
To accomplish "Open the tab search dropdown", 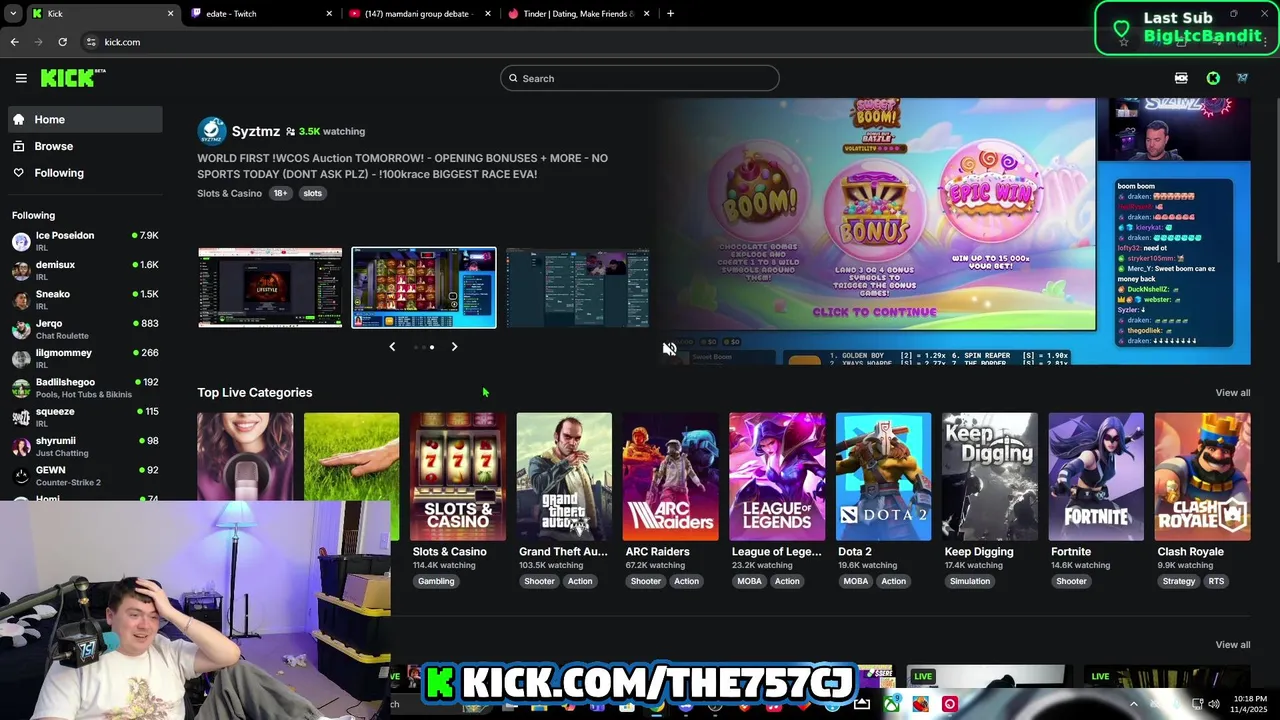I will 13,14.
